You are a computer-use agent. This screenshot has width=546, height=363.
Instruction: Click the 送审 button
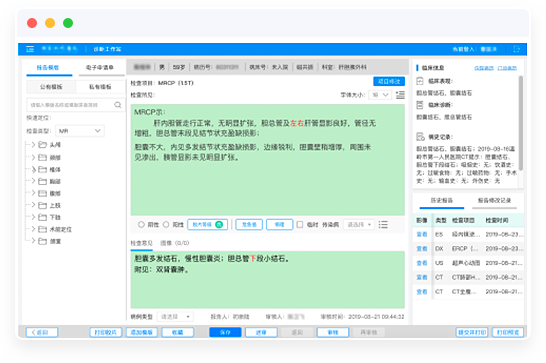pos(261,332)
